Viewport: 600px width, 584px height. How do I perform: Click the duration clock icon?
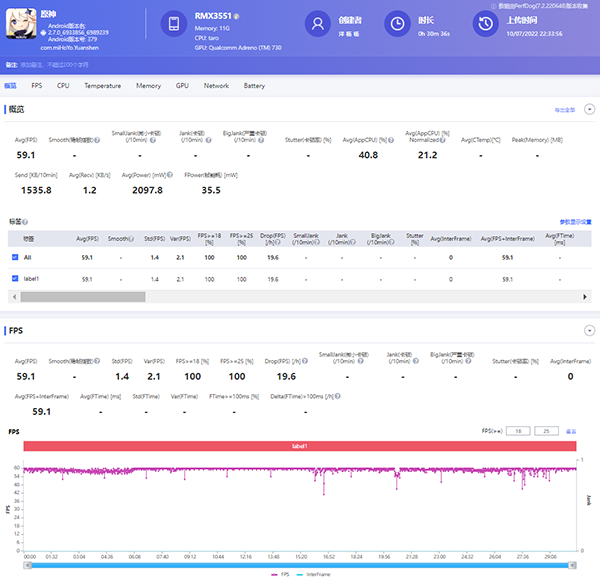pyautogui.click(x=397, y=25)
